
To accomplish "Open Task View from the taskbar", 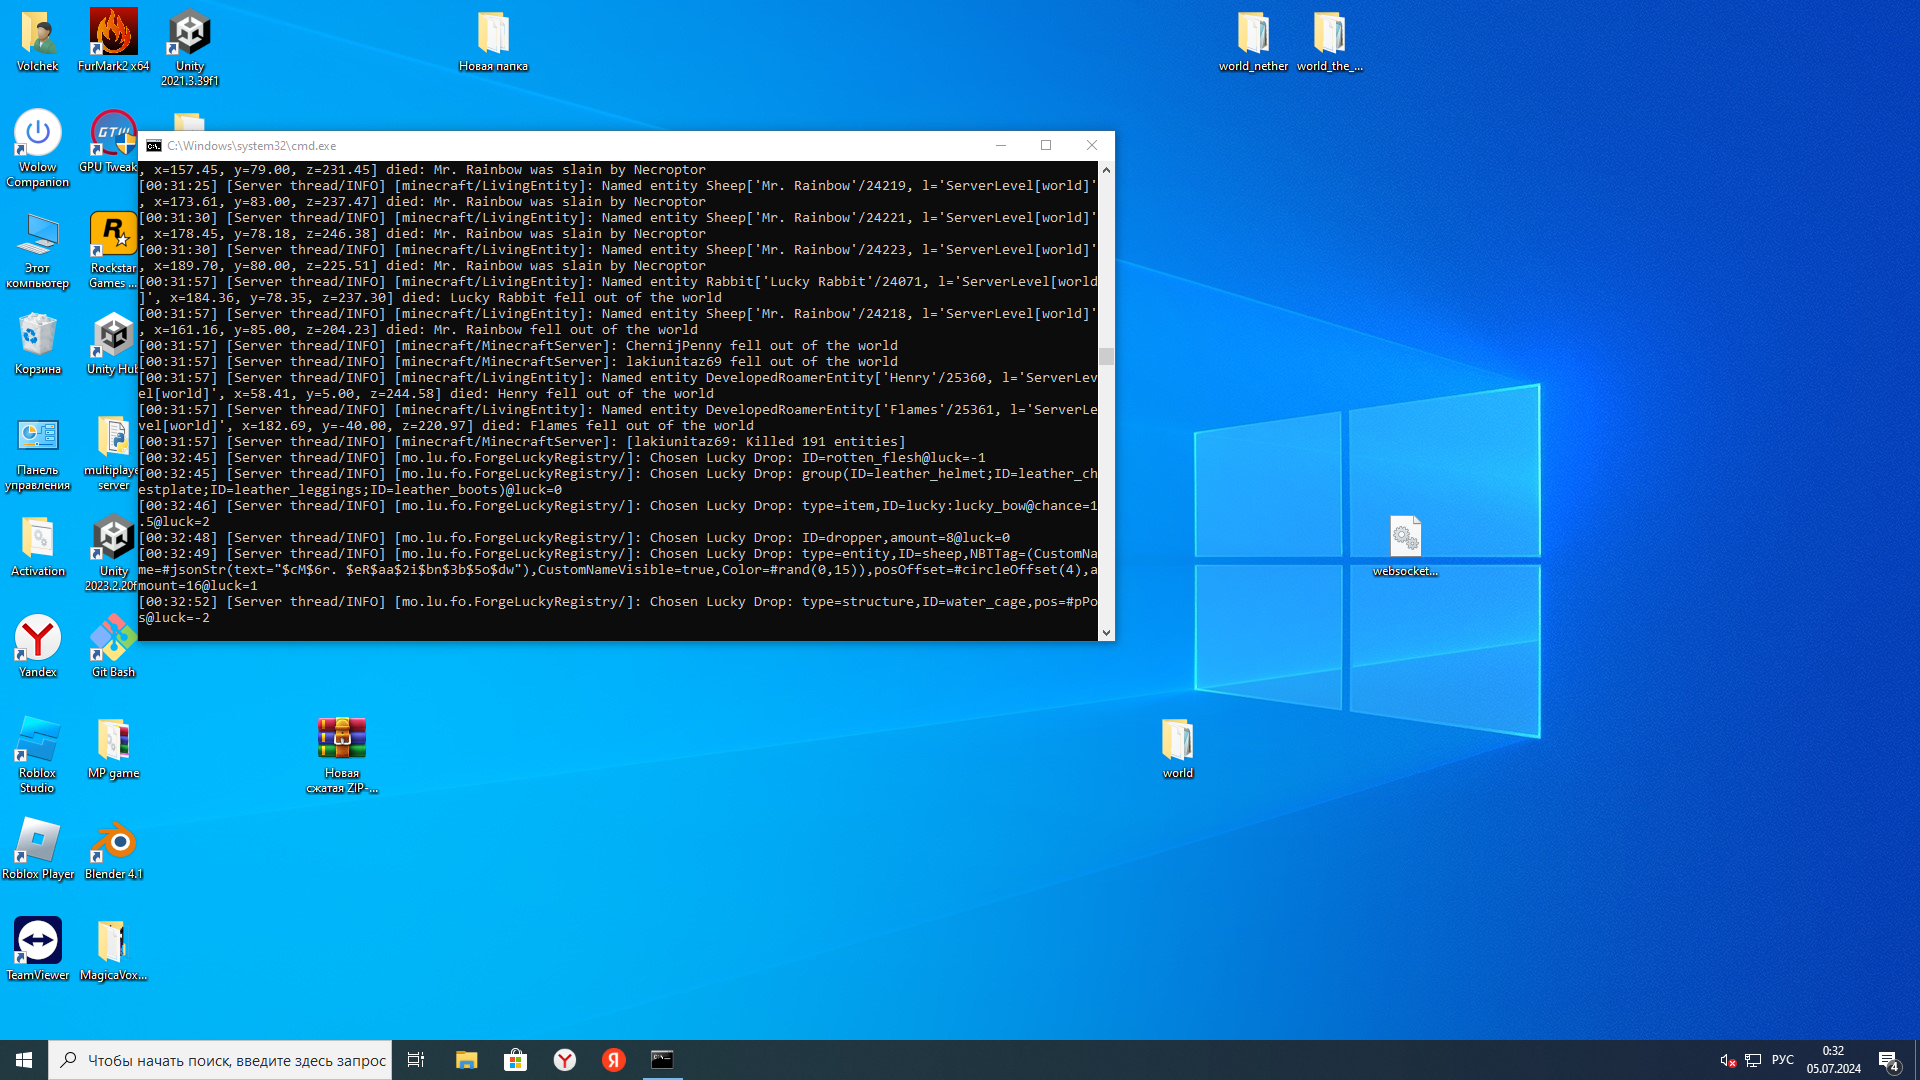I will point(416,1060).
